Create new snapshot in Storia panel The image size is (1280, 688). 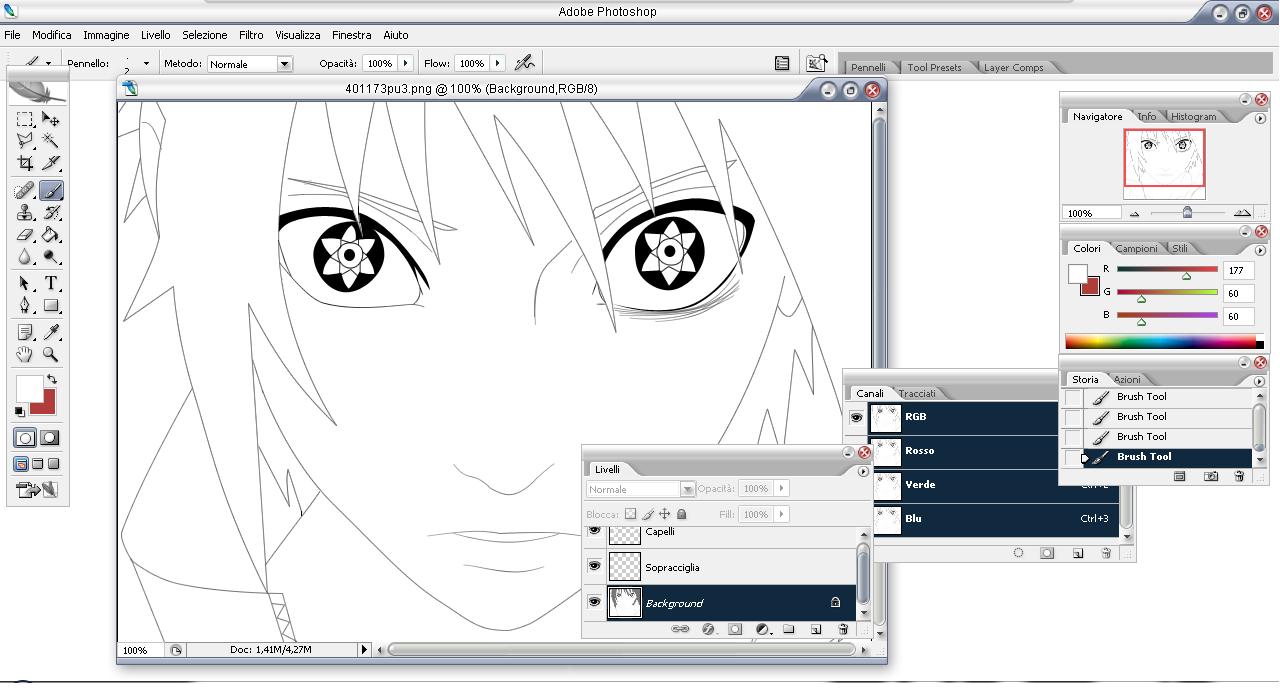pyautogui.click(x=1211, y=477)
